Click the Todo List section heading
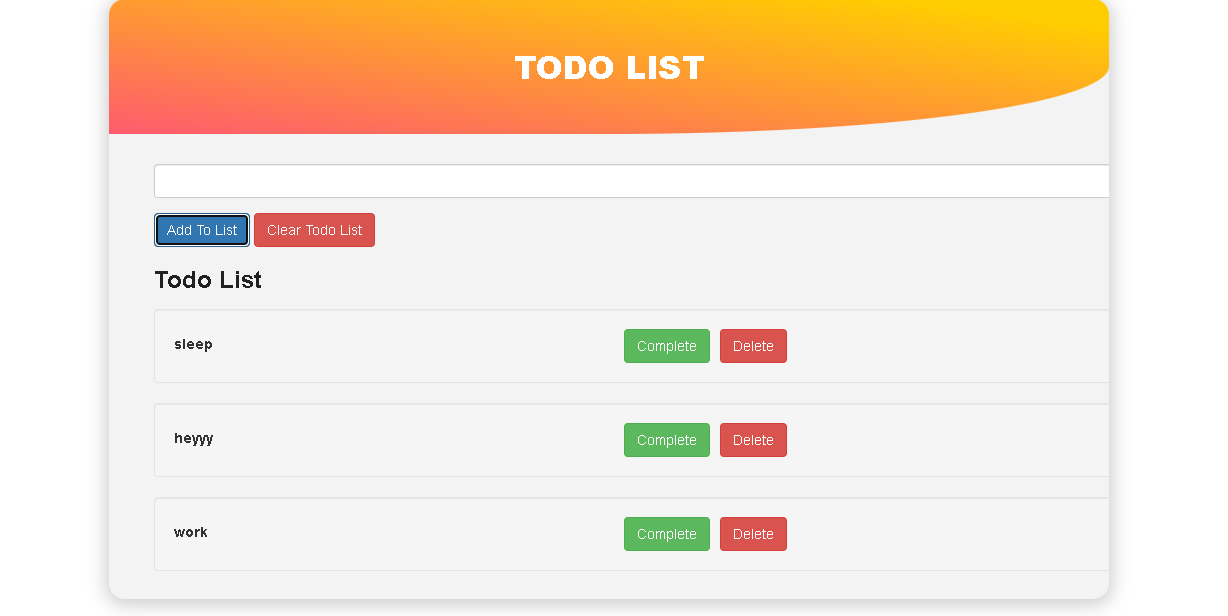 coord(208,280)
